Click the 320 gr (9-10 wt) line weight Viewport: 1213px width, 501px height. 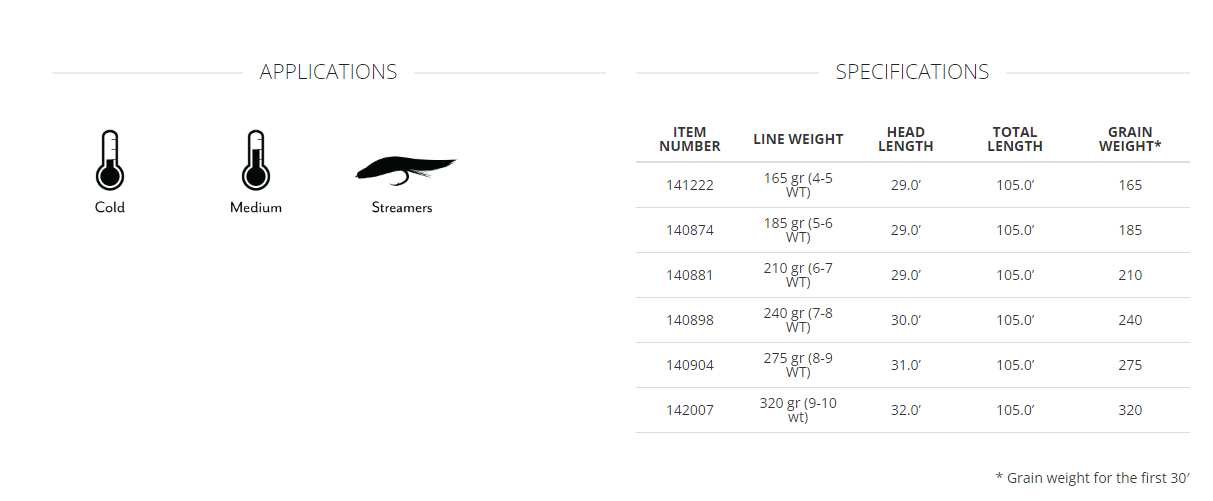pos(798,410)
